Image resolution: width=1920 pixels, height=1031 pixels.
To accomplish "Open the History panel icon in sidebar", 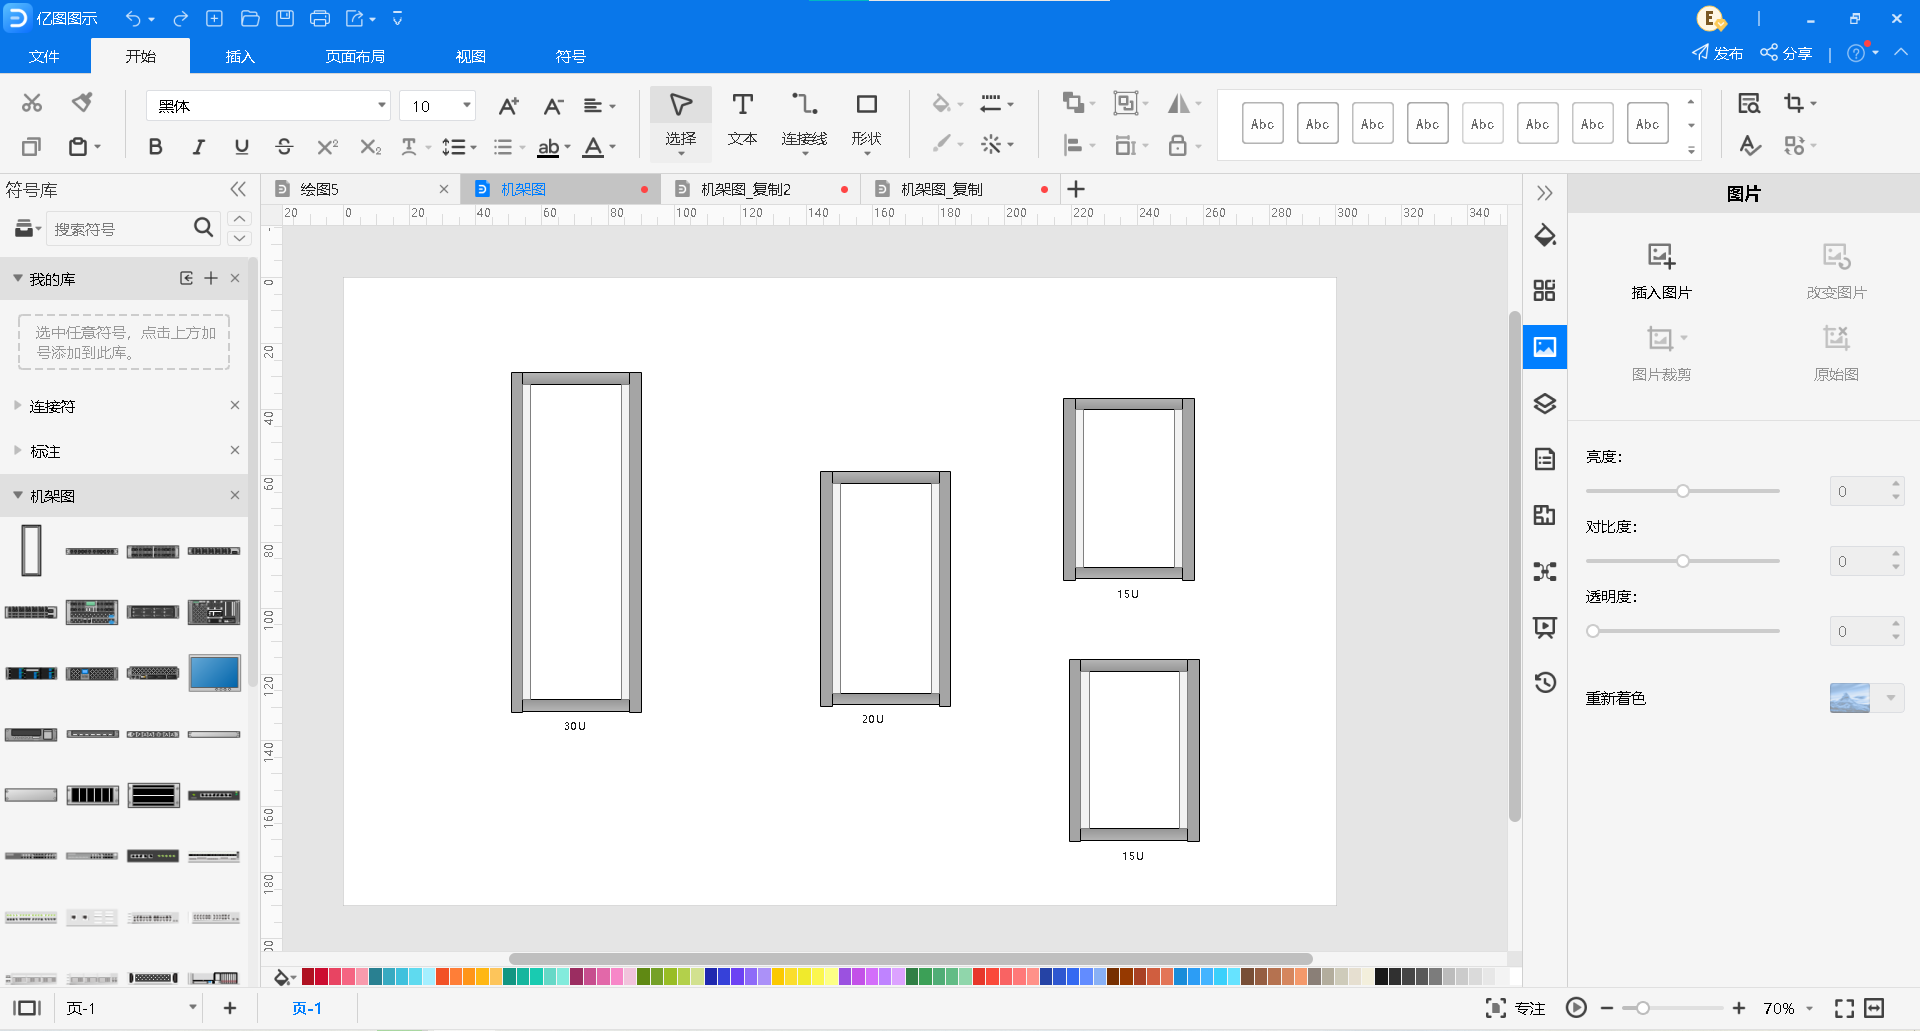I will tap(1545, 682).
